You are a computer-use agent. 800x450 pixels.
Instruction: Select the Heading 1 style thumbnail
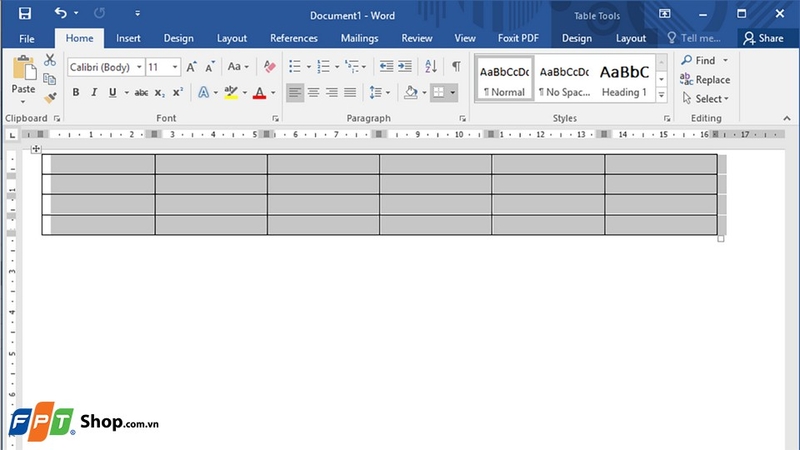624,80
